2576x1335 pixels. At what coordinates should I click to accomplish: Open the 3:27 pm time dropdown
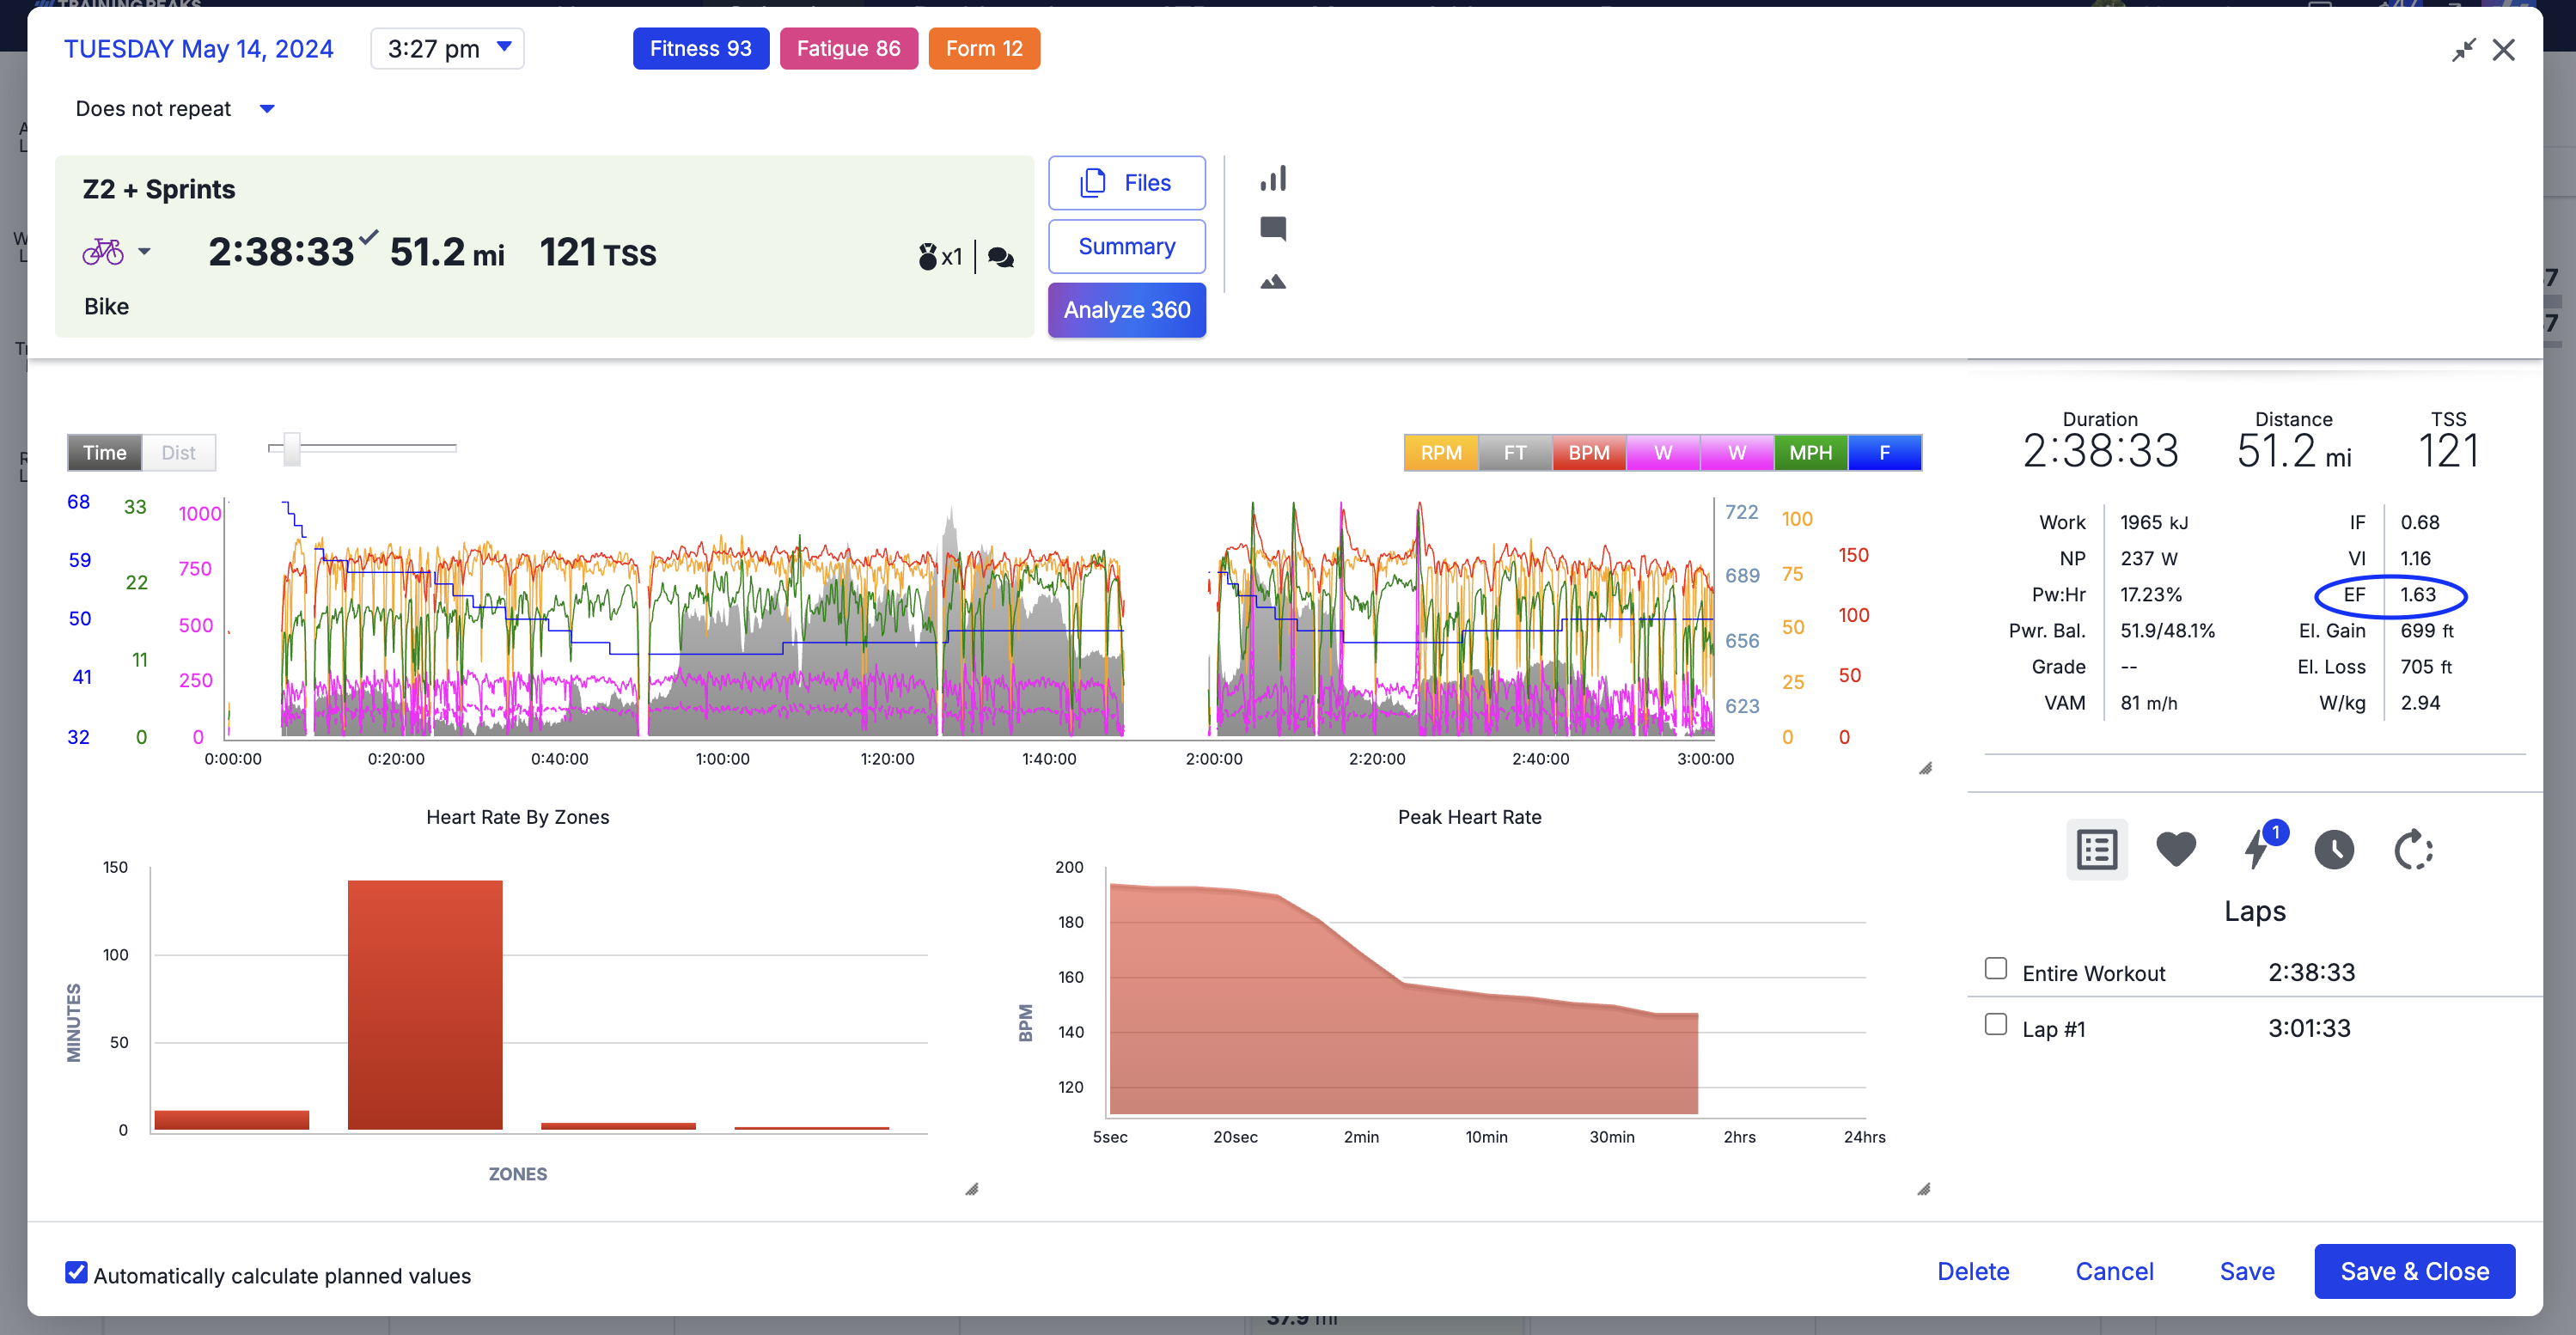447,48
